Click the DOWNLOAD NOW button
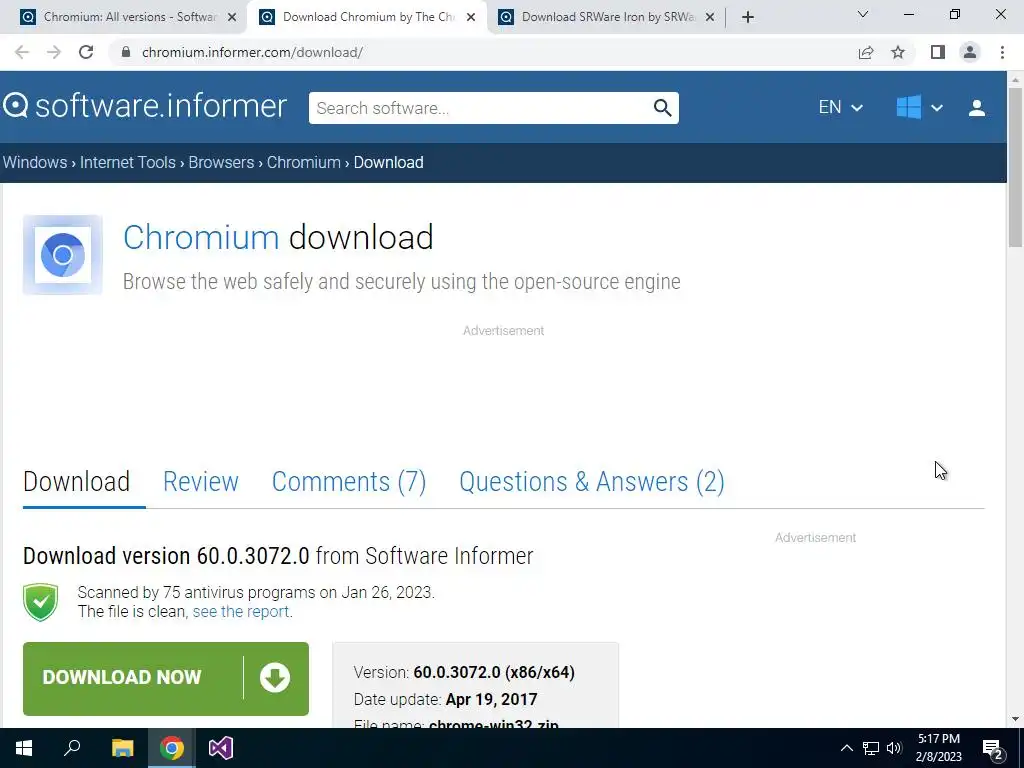 tap(166, 679)
